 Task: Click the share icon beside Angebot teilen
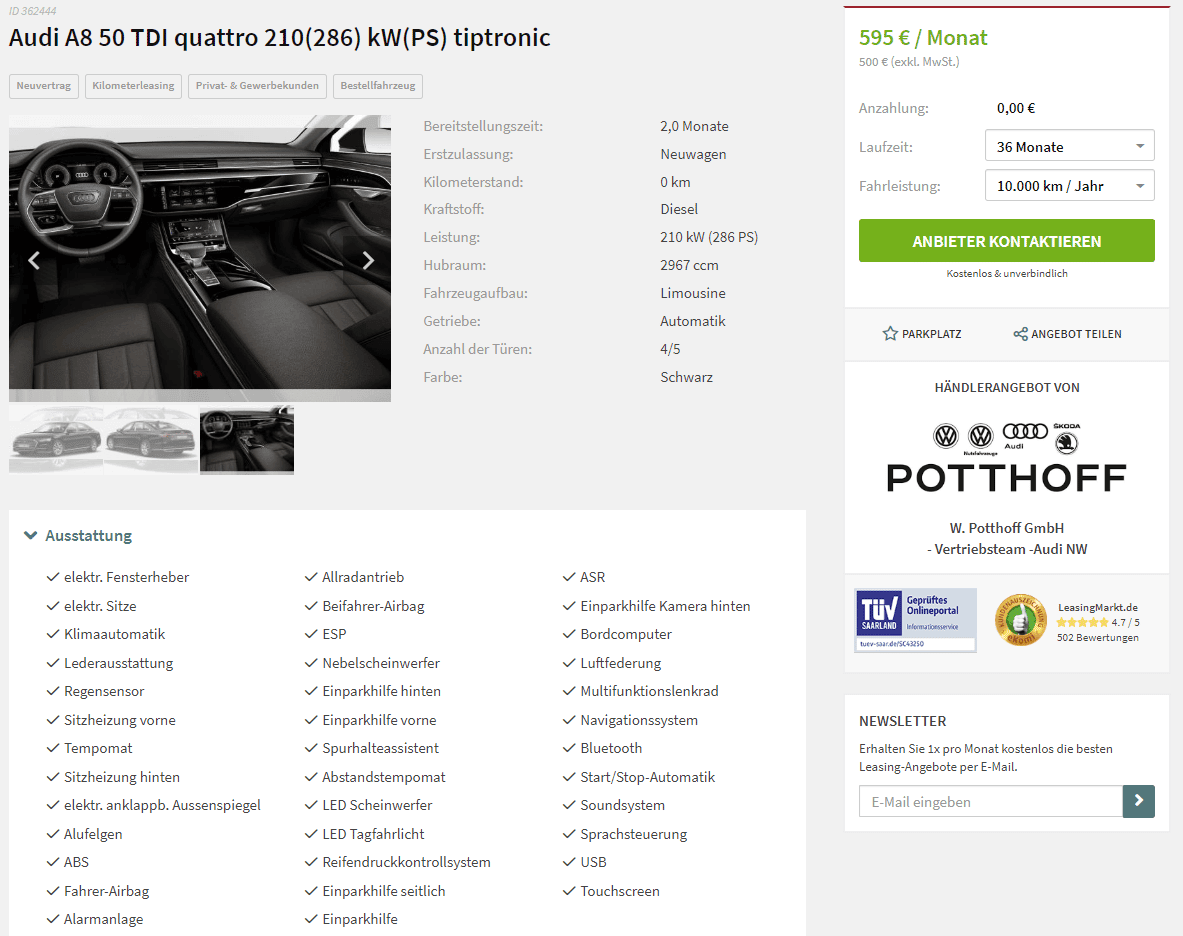pos(1020,333)
